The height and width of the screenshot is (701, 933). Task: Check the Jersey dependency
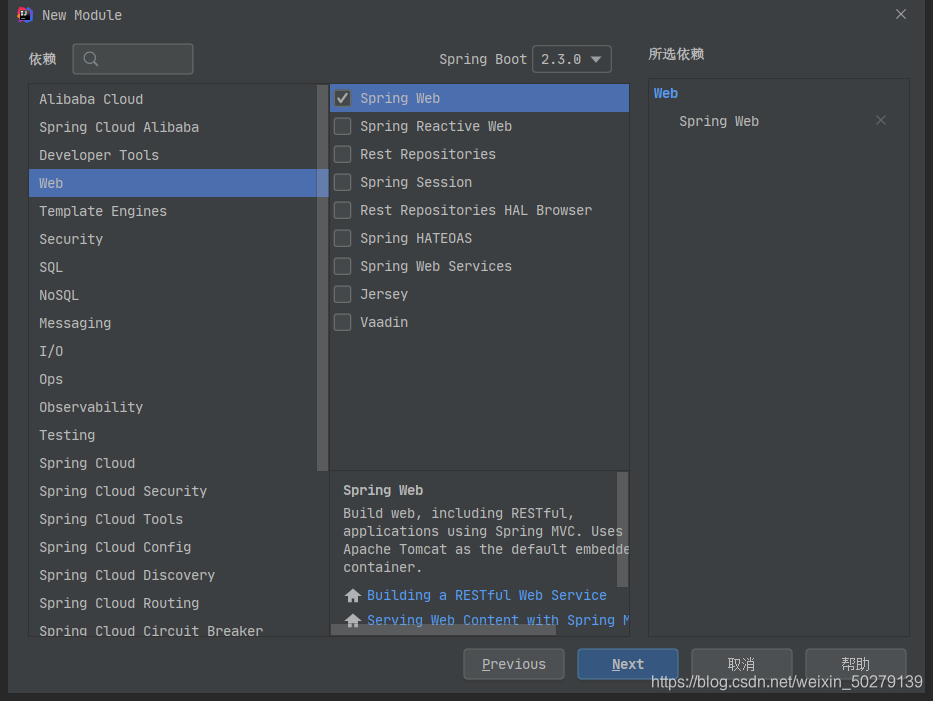pos(343,294)
